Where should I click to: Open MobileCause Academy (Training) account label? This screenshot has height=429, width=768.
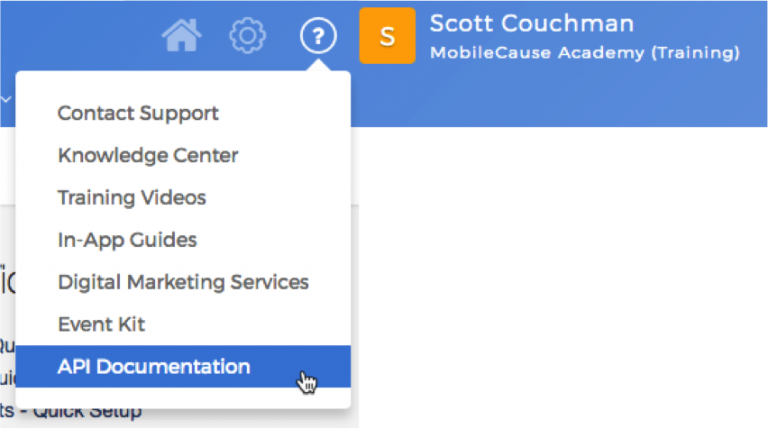point(585,52)
